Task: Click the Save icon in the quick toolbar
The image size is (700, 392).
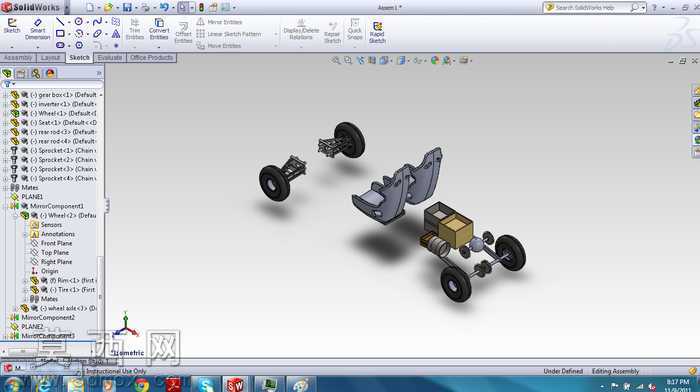Action: point(127,8)
